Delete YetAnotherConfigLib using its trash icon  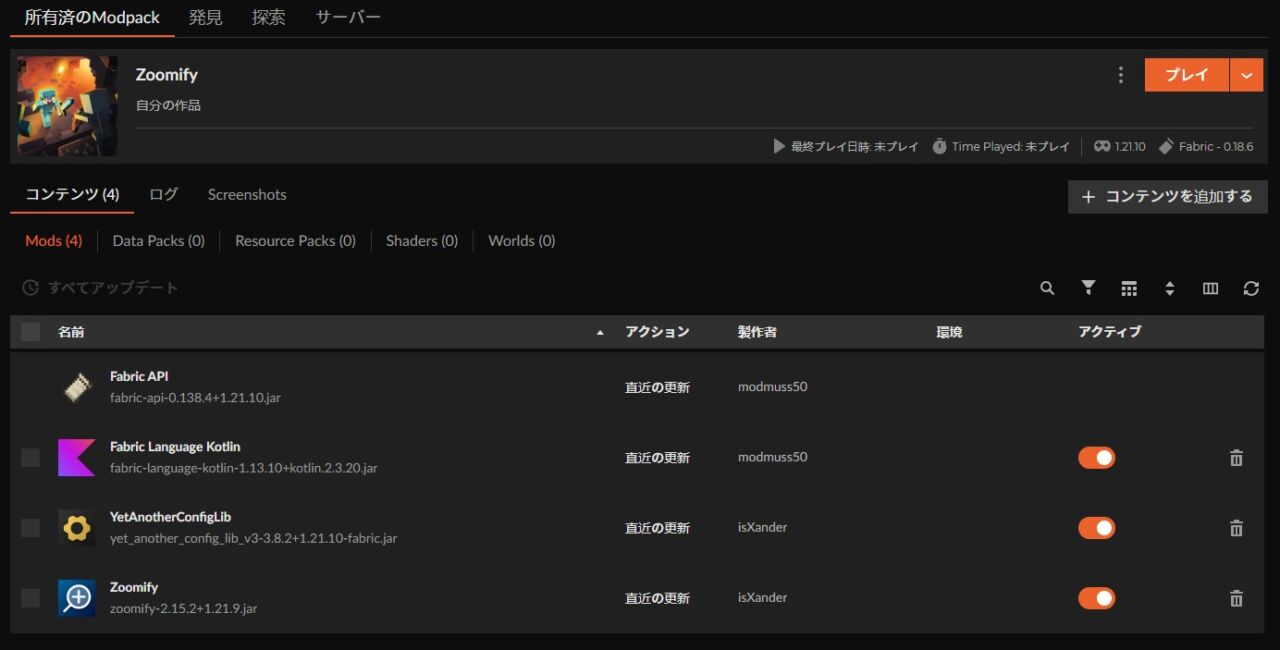tap(1236, 527)
